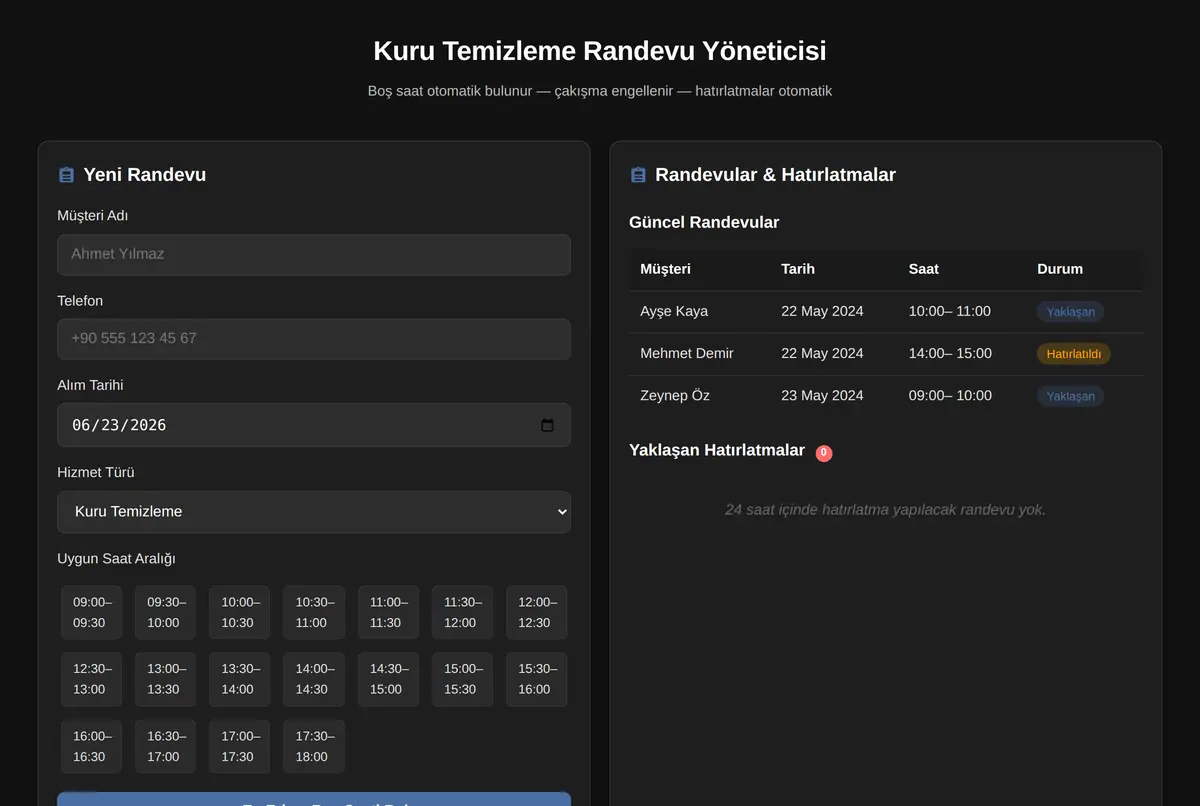Select the 13:30–14:00 time slot
The image size is (1200, 806).
pyautogui.click(x=239, y=679)
